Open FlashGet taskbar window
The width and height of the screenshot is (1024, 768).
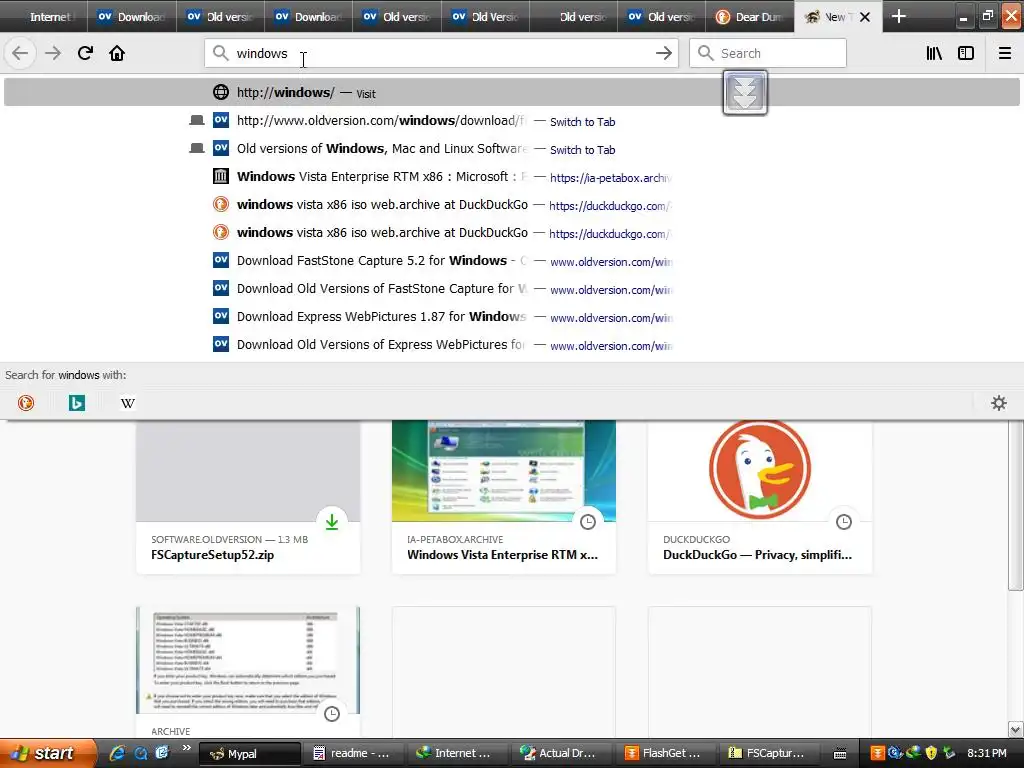point(666,754)
